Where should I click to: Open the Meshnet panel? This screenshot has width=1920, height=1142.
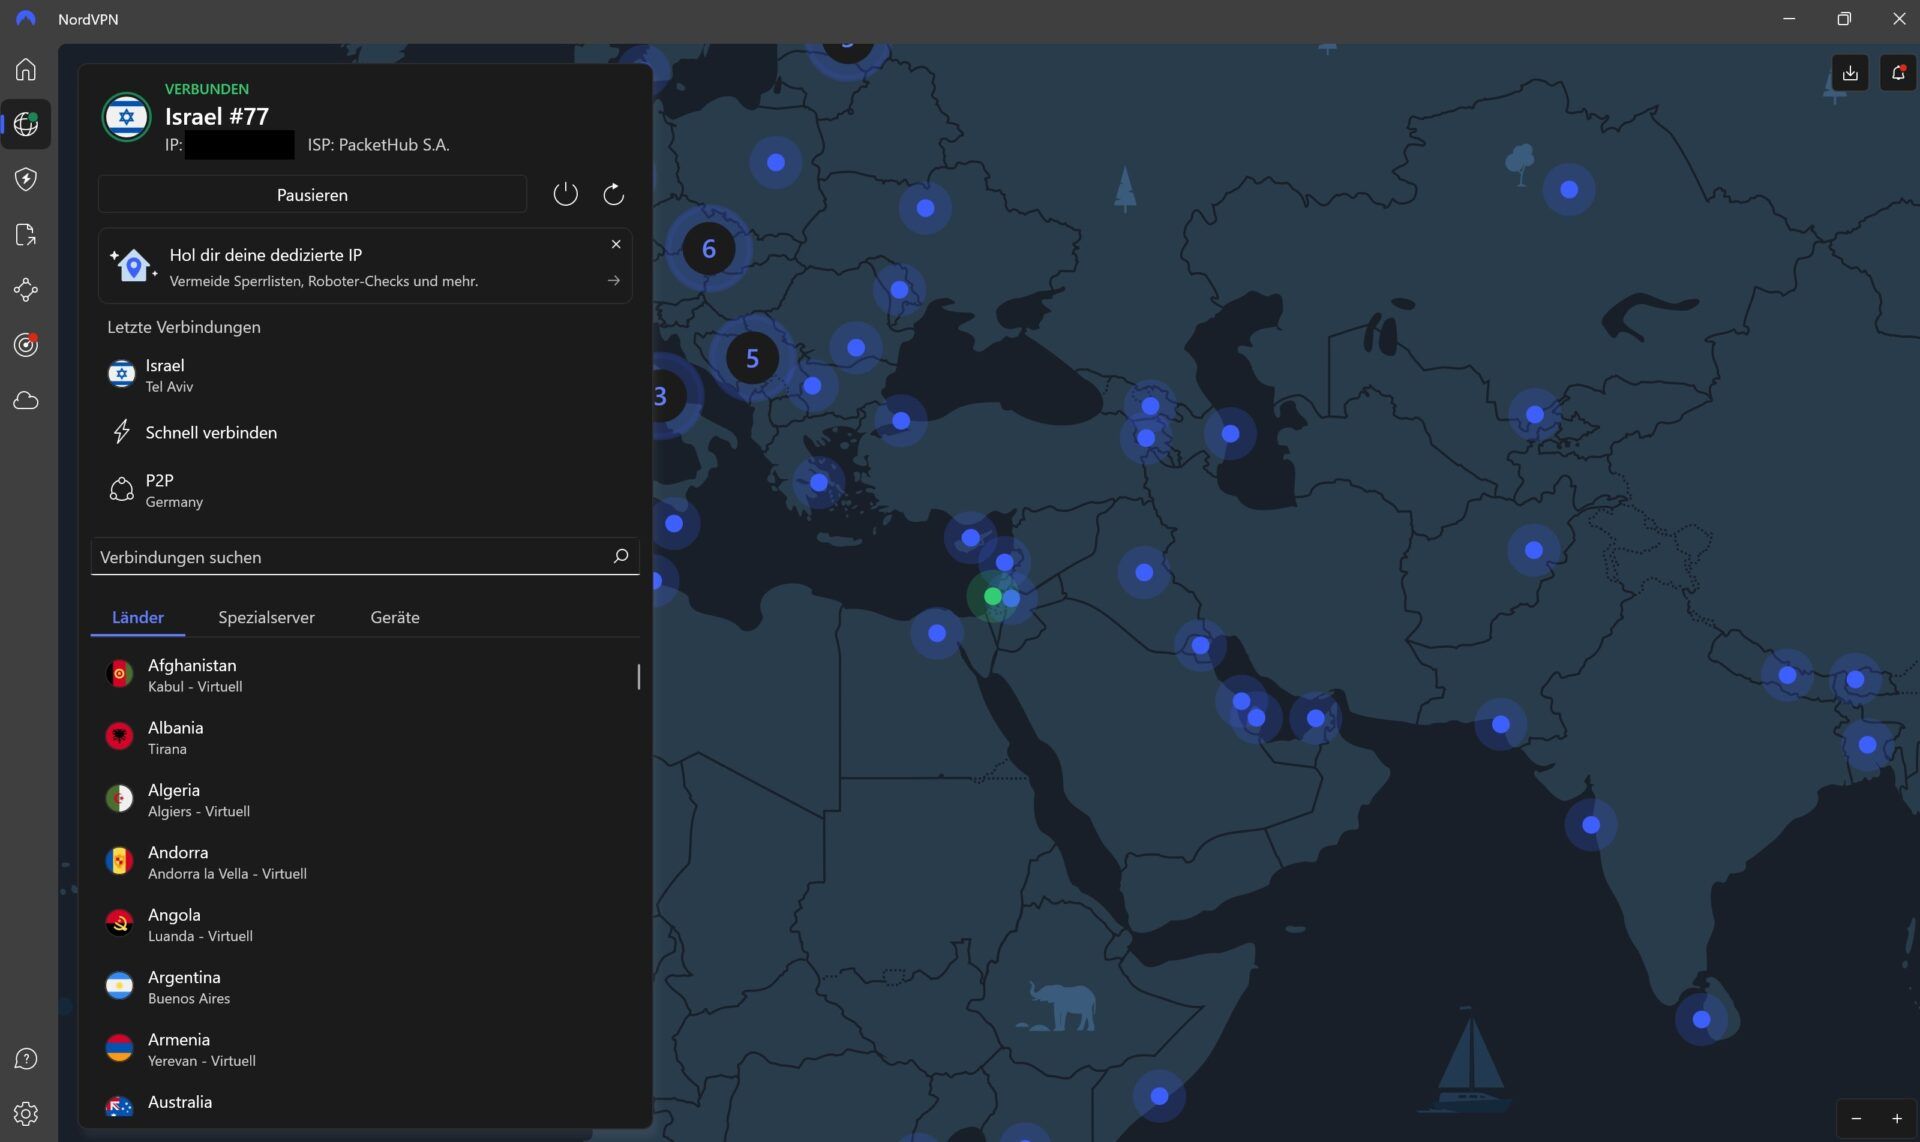click(x=25, y=289)
